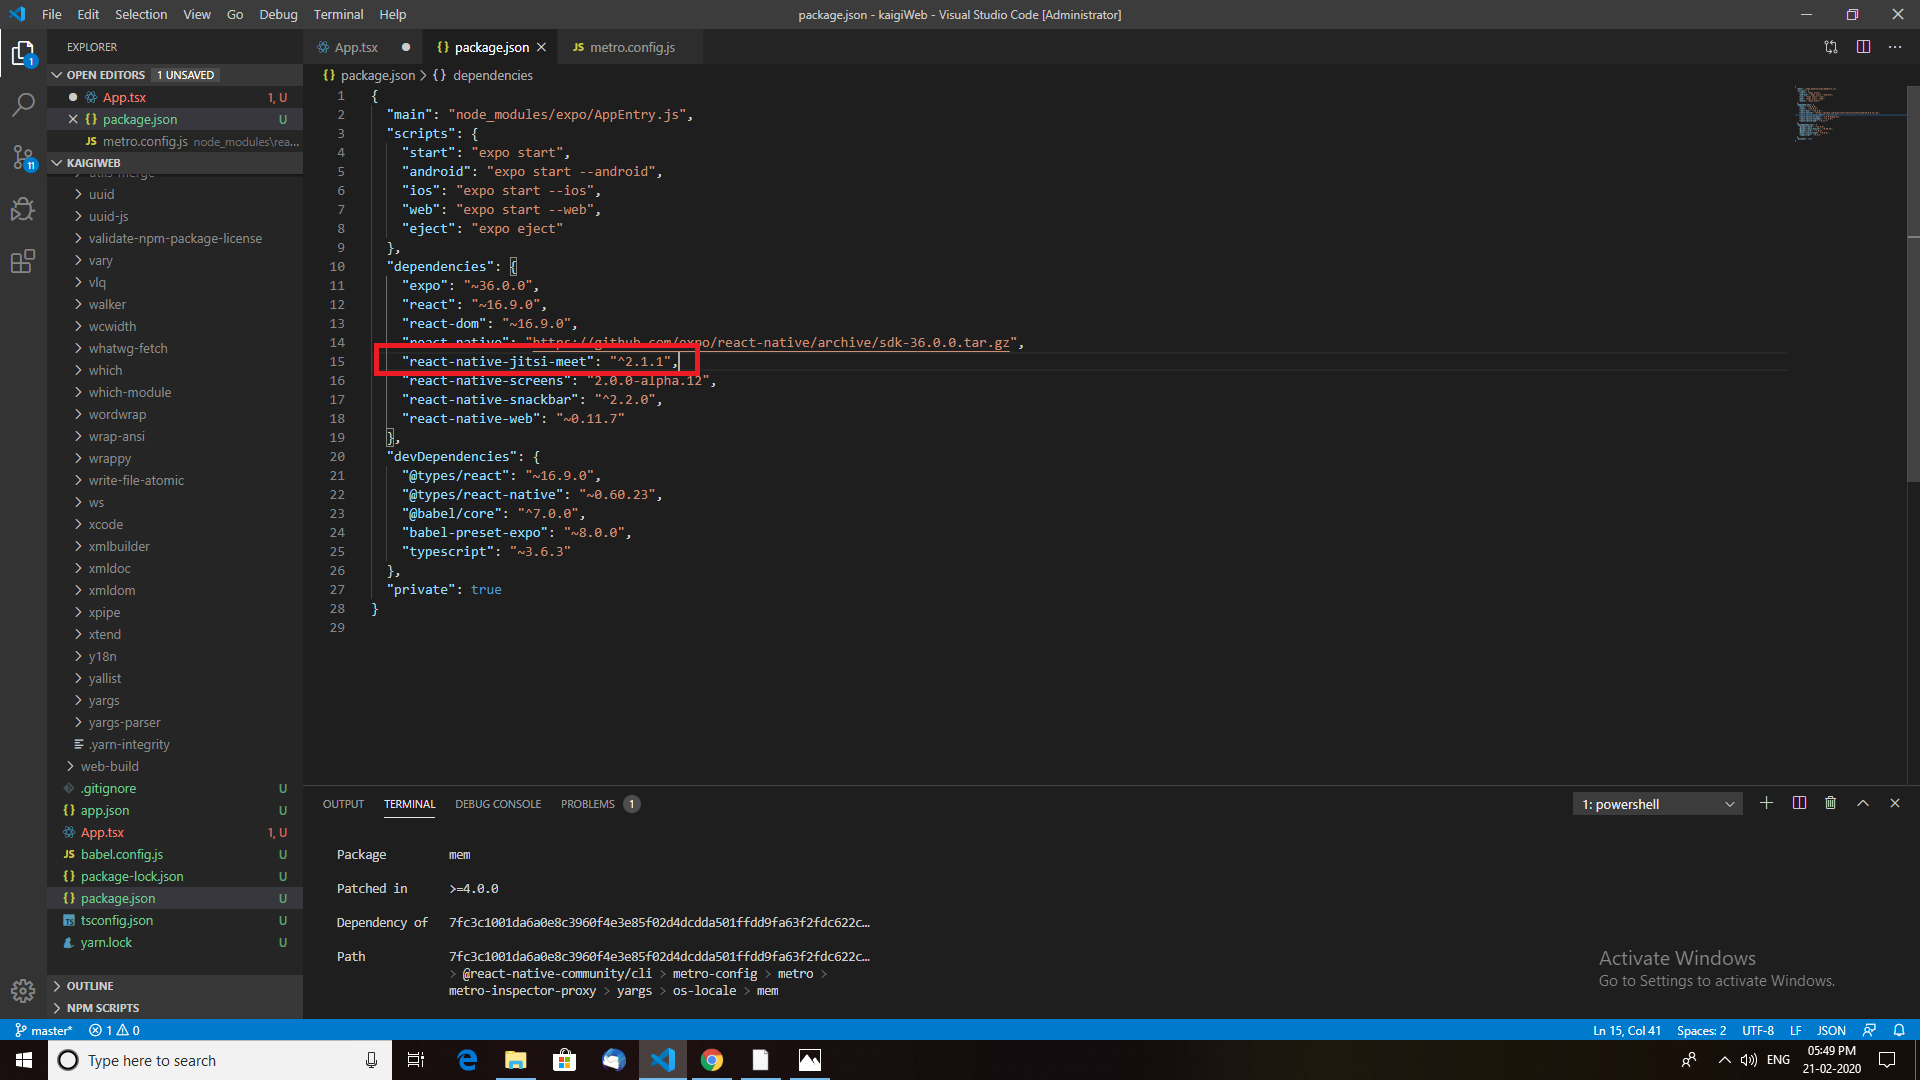The height and width of the screenshot is (1080, 1920).
Task: Open the Terminal menu
Action: 338,14
